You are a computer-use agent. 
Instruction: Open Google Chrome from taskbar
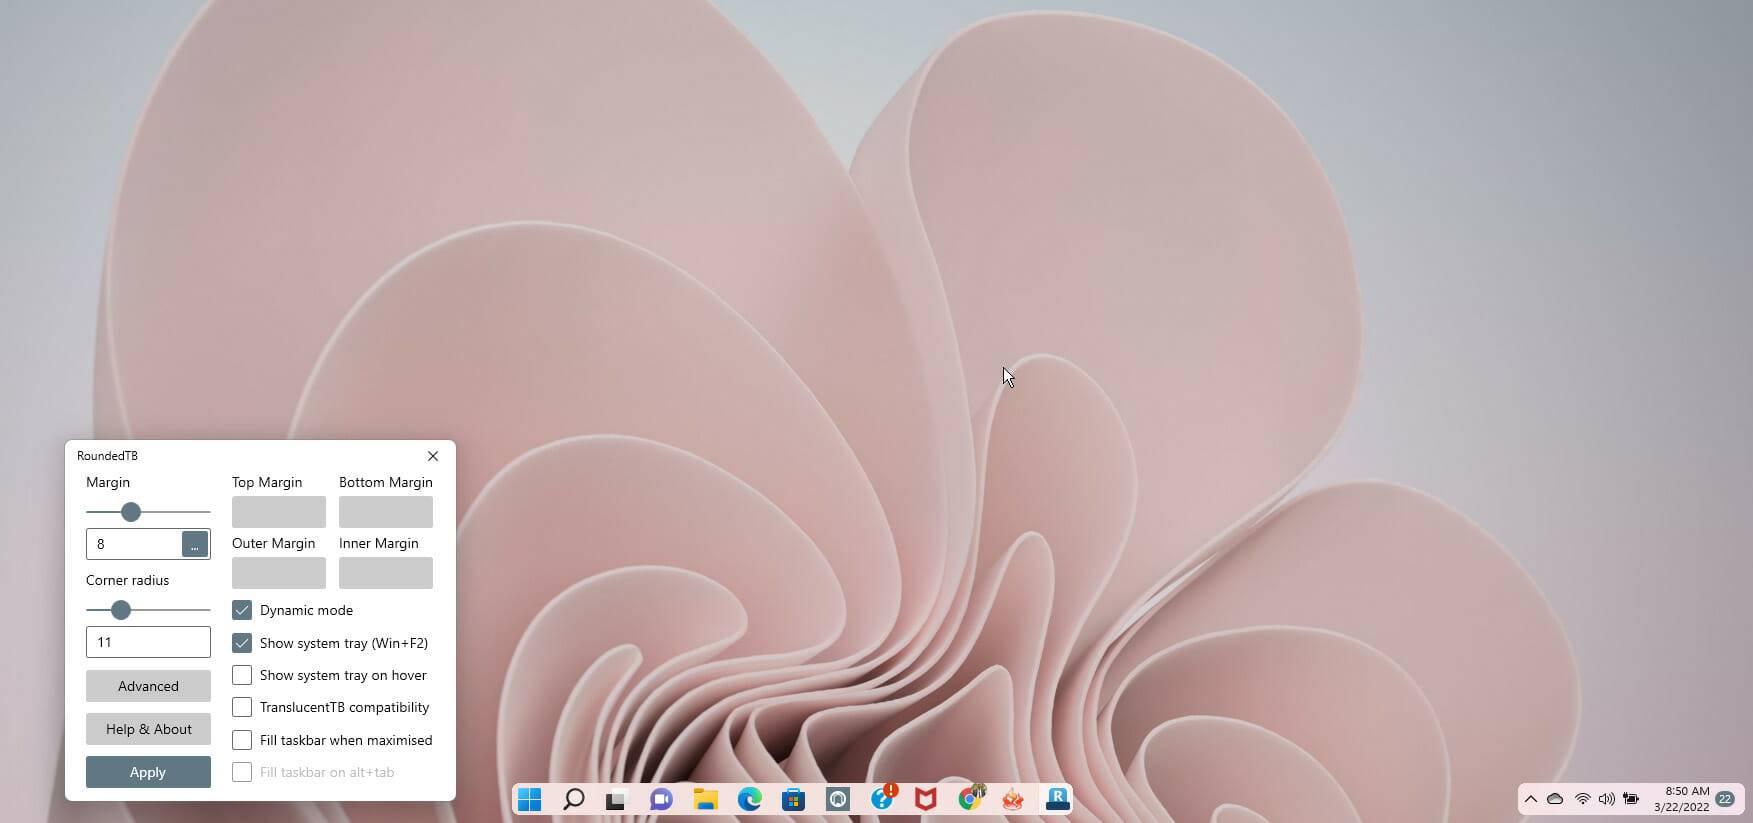[969, 799]
